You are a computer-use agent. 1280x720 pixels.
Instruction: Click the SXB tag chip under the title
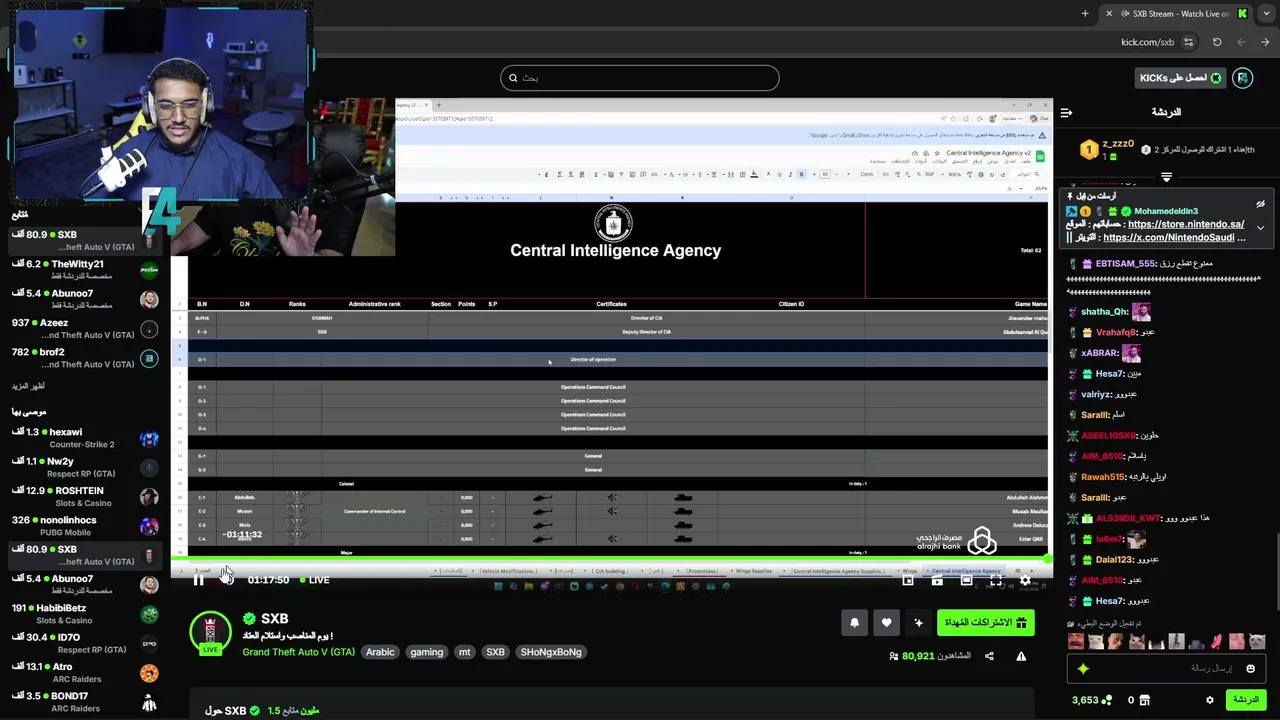(x=495, y=652)
